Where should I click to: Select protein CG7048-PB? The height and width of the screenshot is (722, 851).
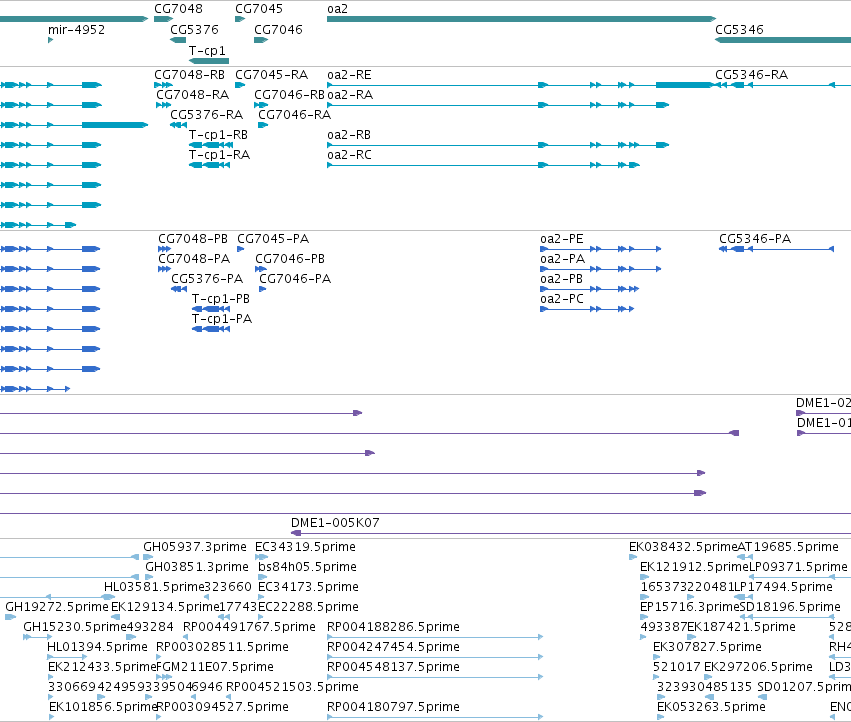coord(193,239)
